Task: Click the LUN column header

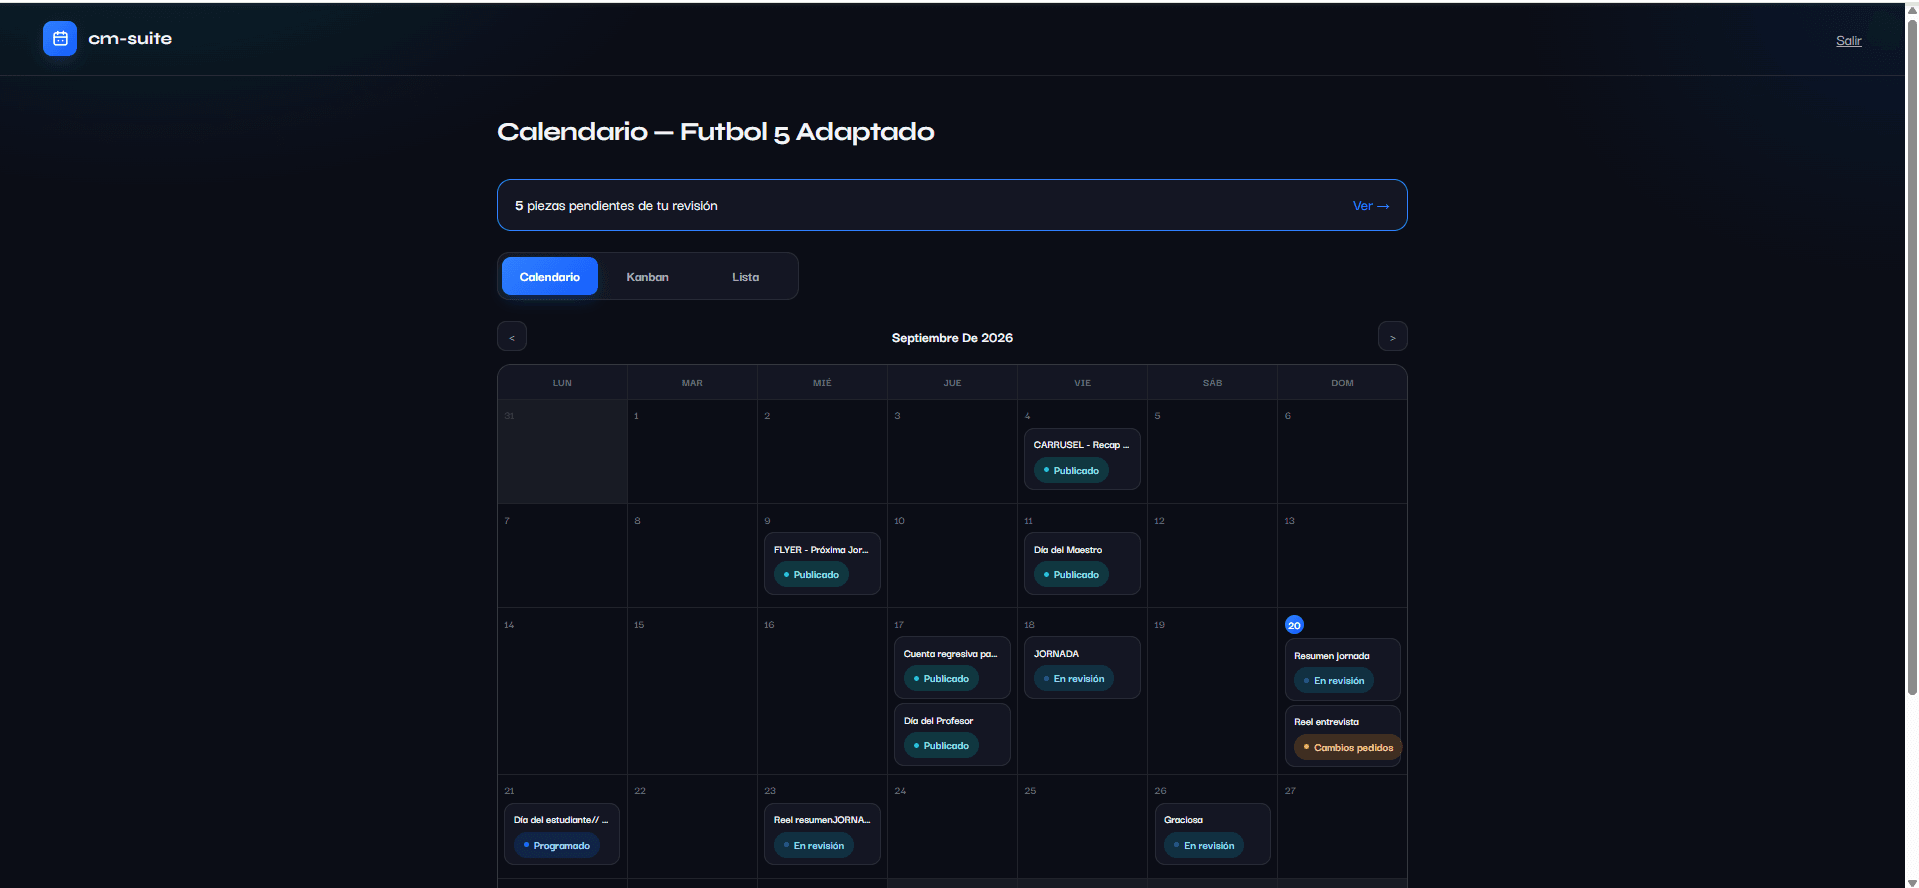Action: 562,383
